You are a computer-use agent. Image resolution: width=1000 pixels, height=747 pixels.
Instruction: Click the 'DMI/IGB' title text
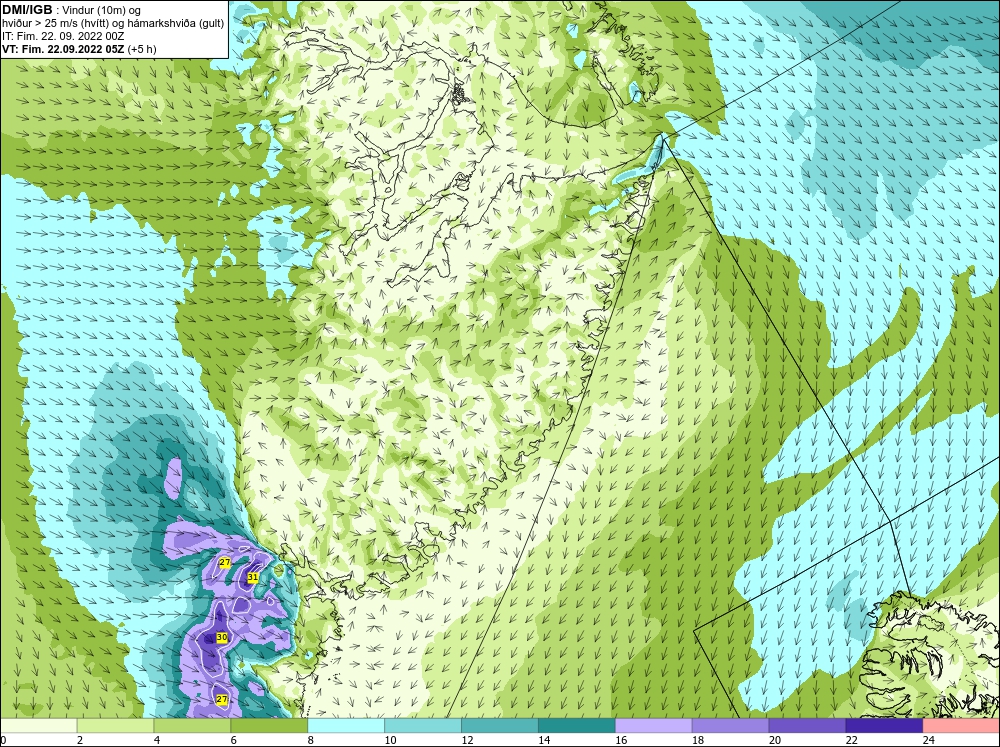pyautogui.click(x=27, y=10)
